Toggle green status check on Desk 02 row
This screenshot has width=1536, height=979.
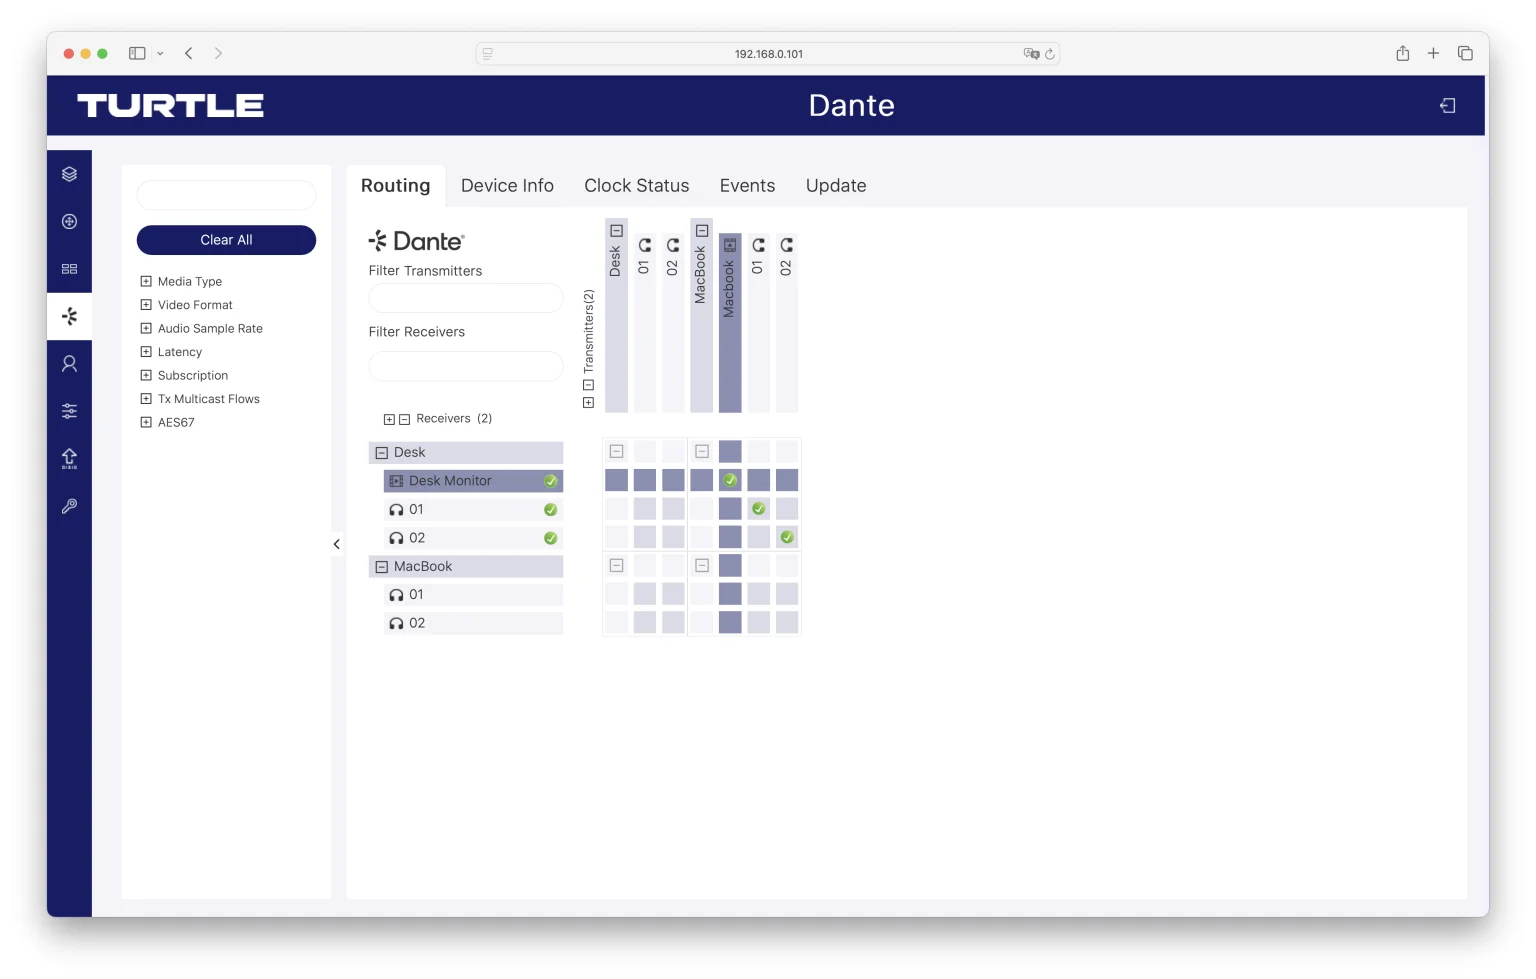550,538
